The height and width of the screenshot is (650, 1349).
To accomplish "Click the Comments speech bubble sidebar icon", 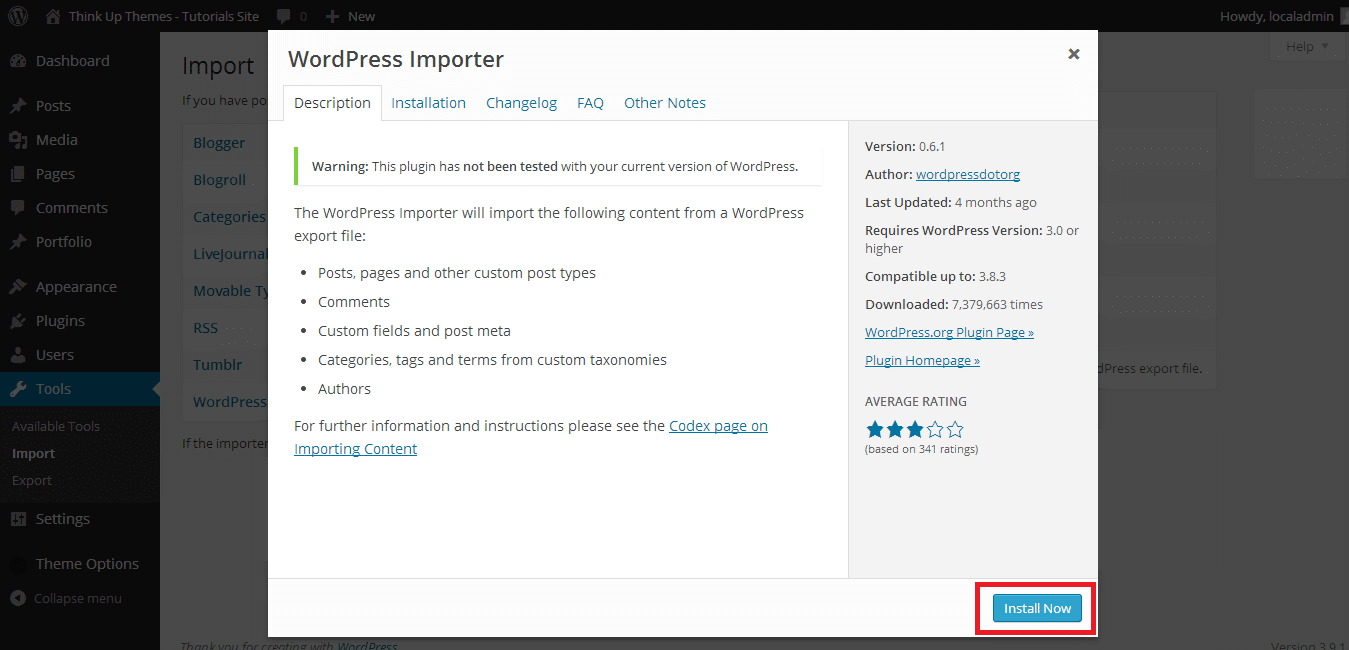I will [x=18, y=208].
